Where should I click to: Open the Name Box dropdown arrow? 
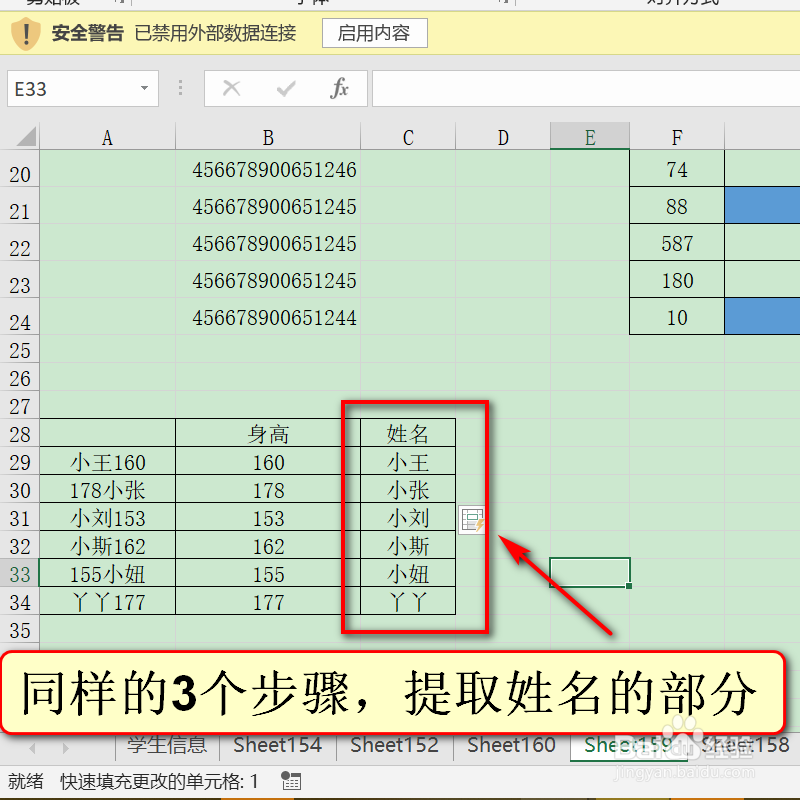pyautogui.click(x=144, y=89)
